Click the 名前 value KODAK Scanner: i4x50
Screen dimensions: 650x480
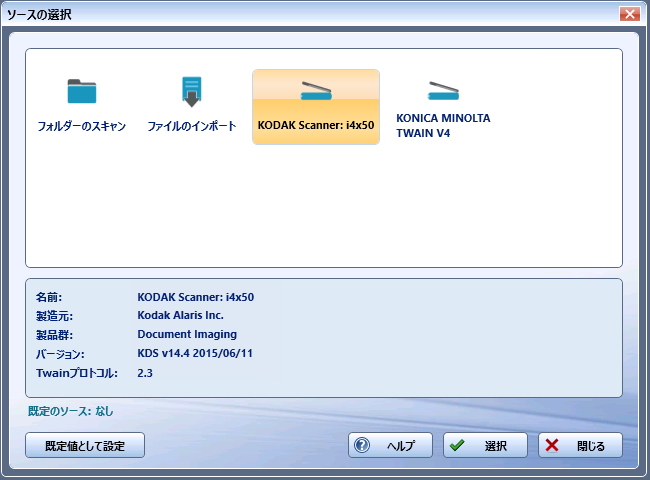196,297
